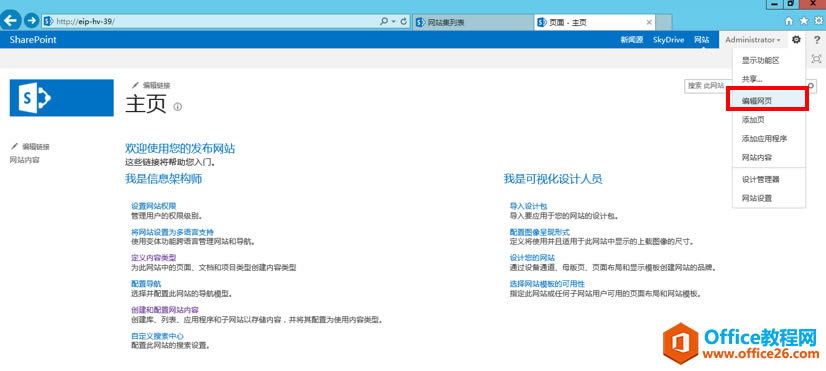Click the text 选择并配置此网站的导航模型。

pyautogui.click(x=182, y=294)
